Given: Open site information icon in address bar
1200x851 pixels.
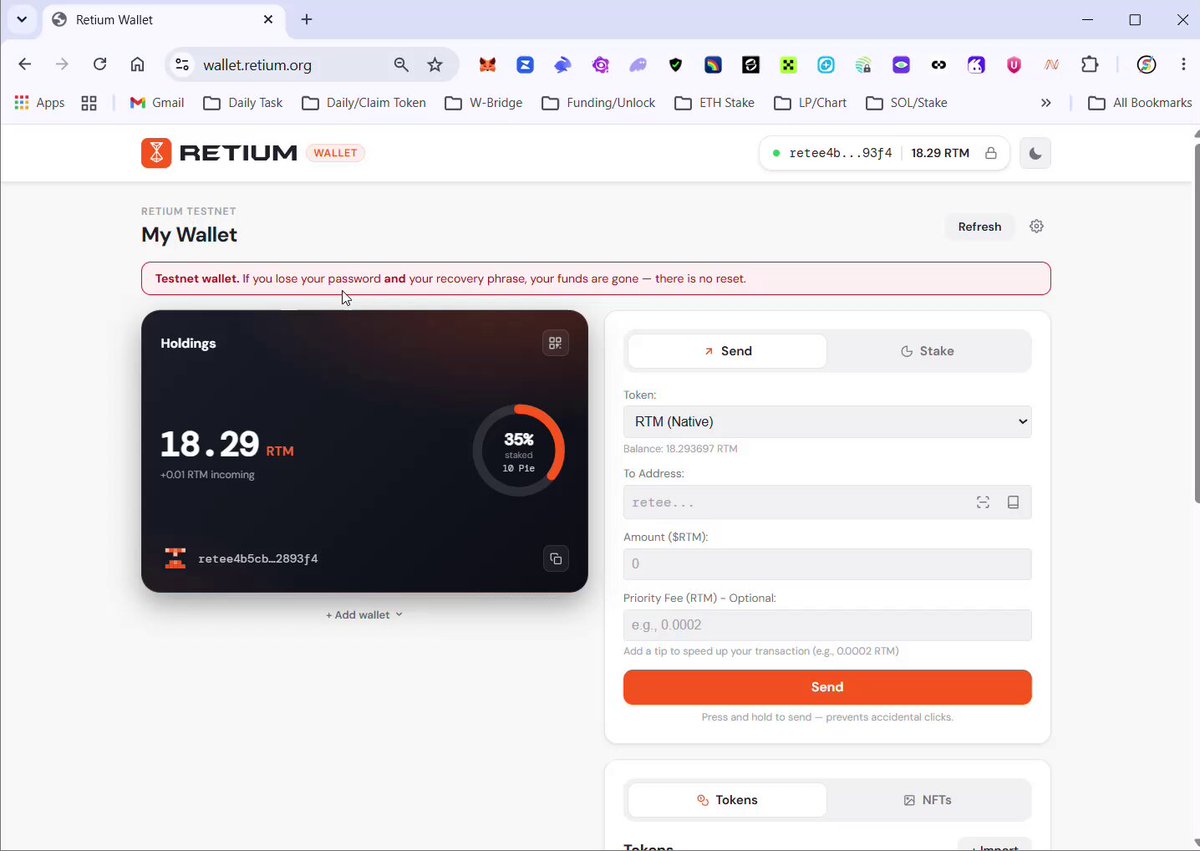Looking at the screenshot, I should [x=181, y=65].
